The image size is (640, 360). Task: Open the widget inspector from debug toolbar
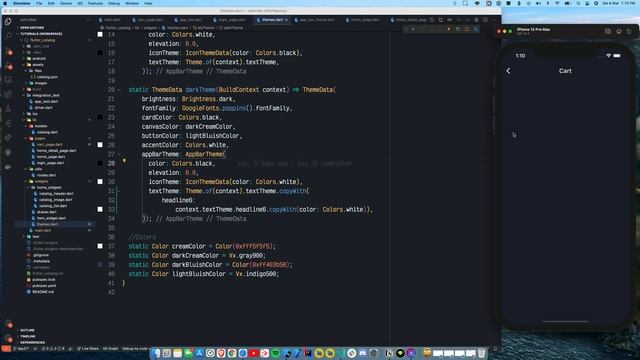476,29
